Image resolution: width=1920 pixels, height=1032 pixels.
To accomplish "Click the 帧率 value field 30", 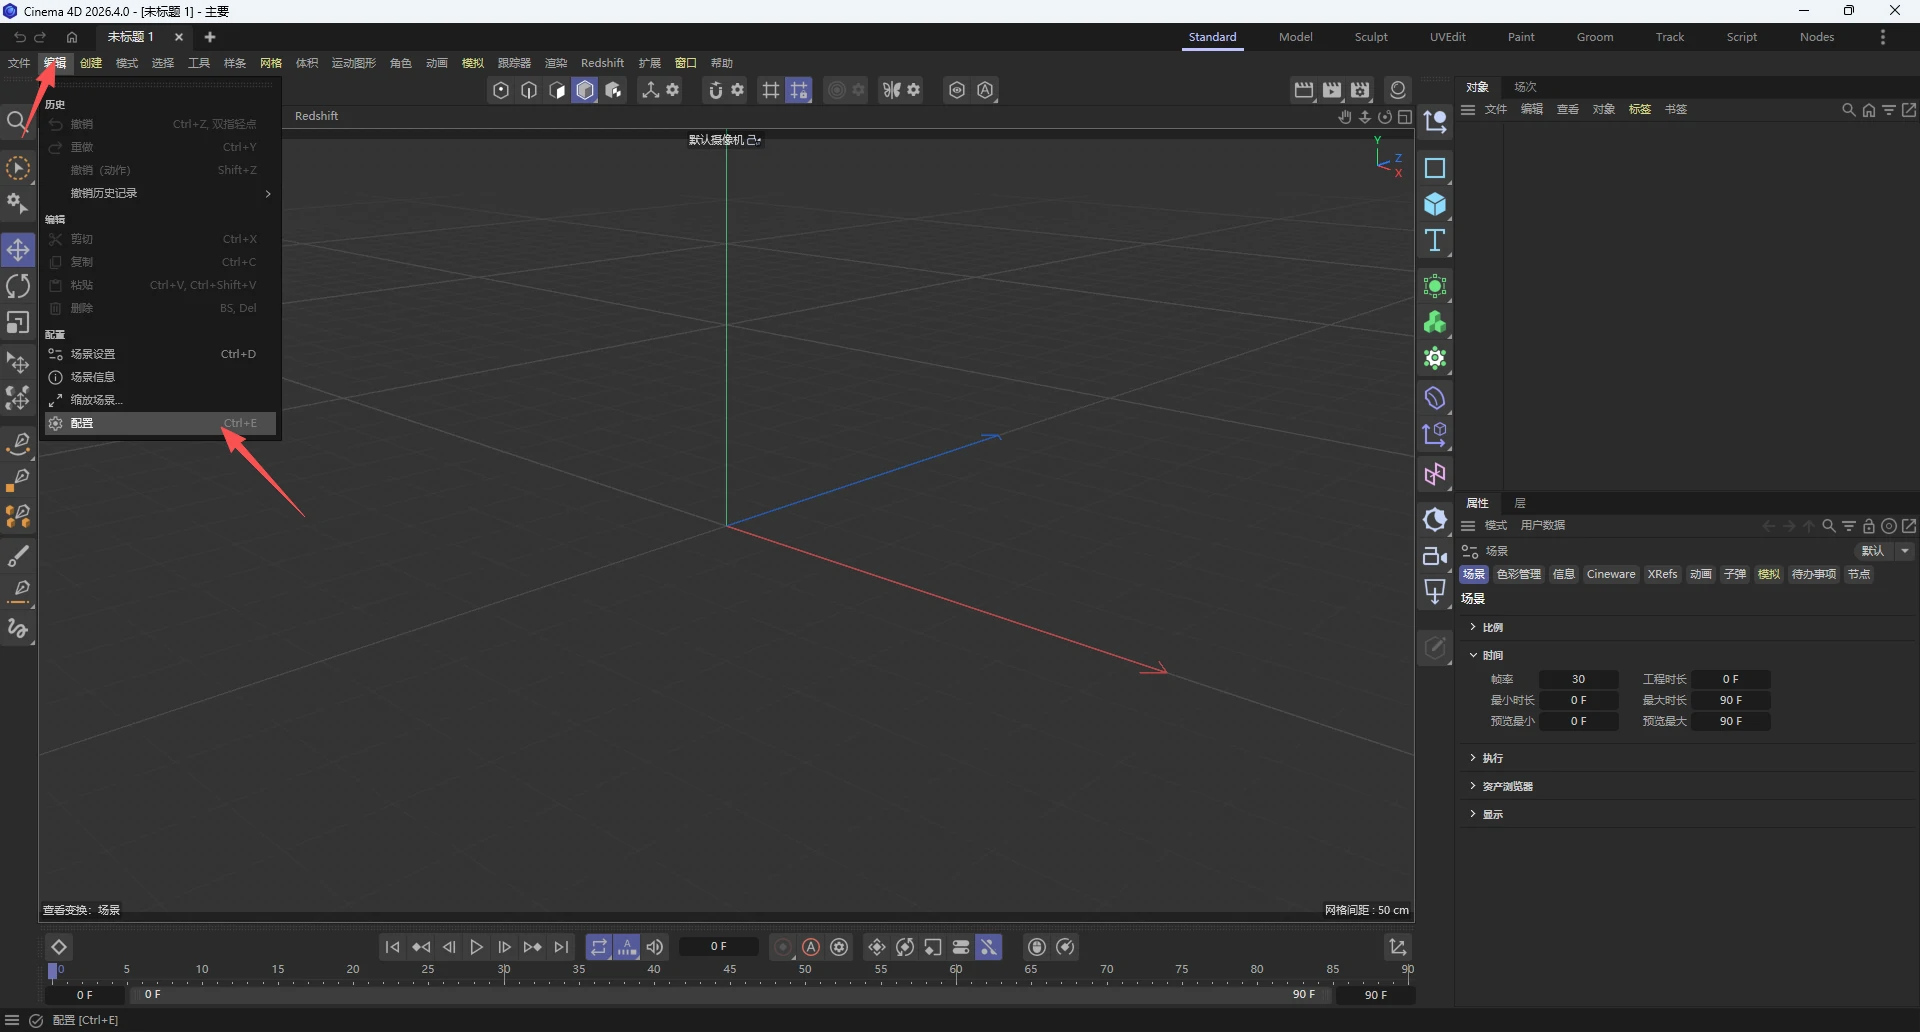I will point(1578,679).
